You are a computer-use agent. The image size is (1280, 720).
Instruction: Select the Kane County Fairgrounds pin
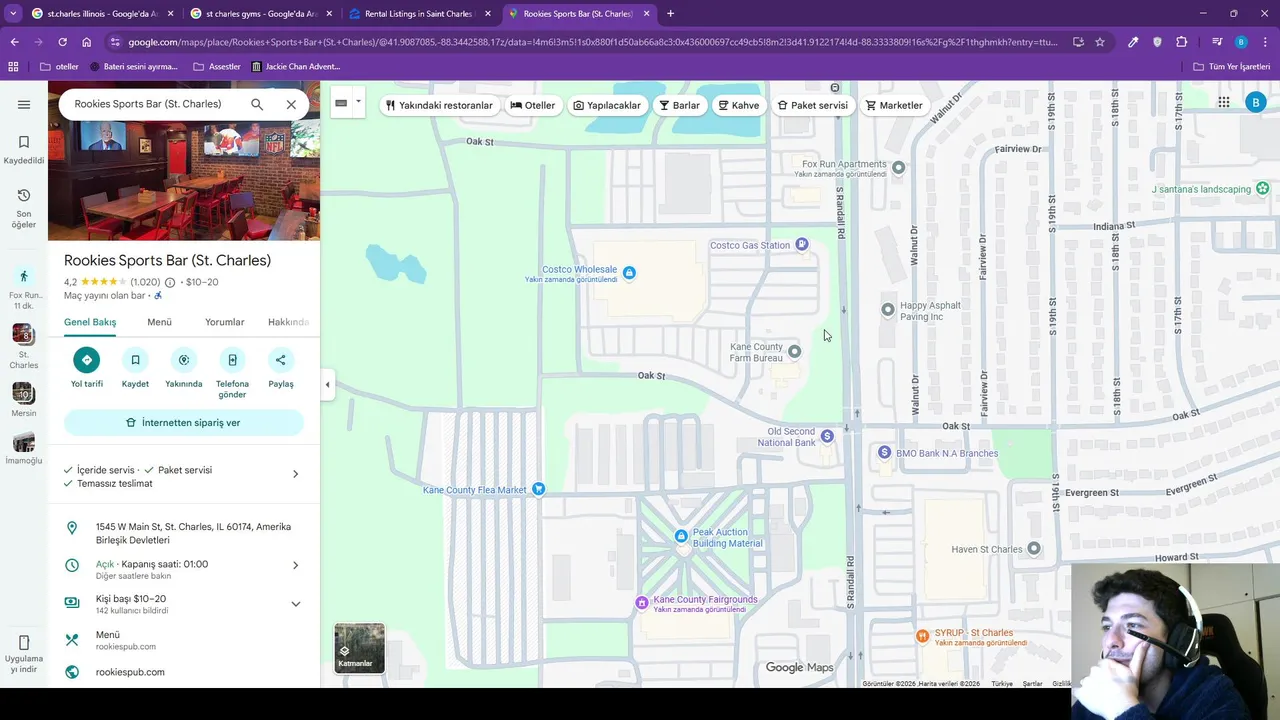[642, 603]
